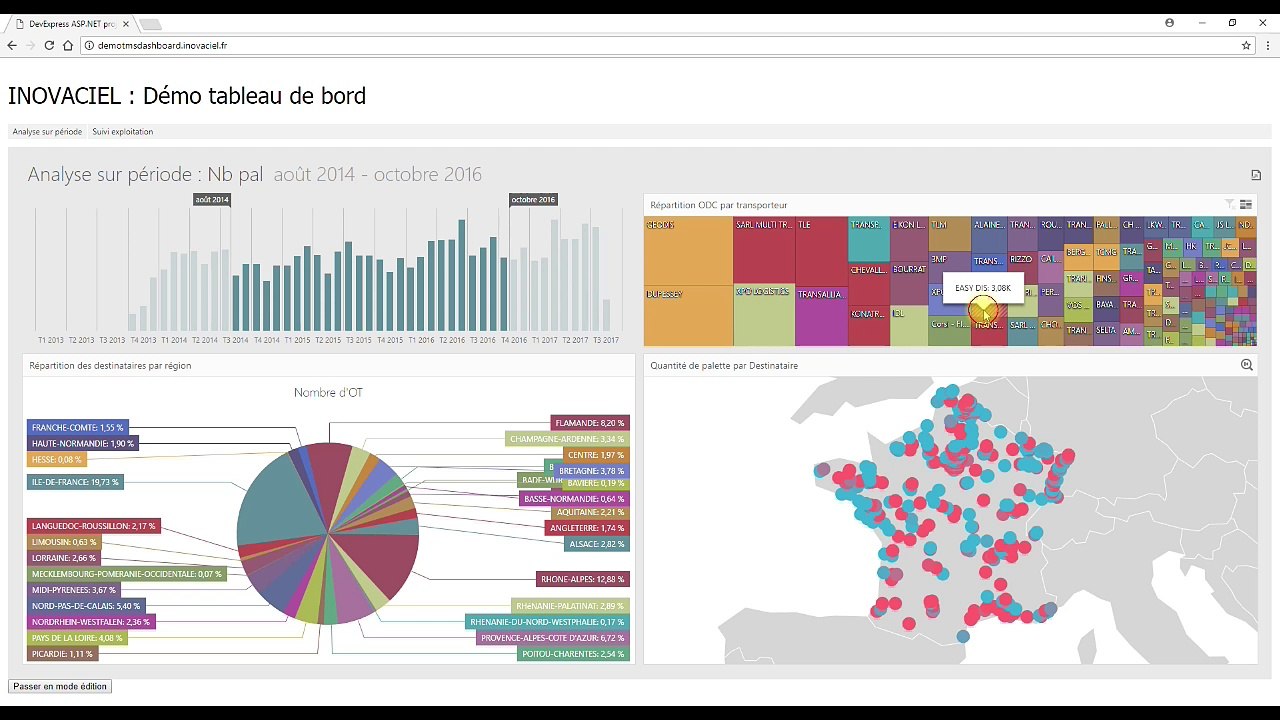Select XPO LOGISTICS tile in treemap
This screenshot has width=1280, height=720.
(764, 316)
